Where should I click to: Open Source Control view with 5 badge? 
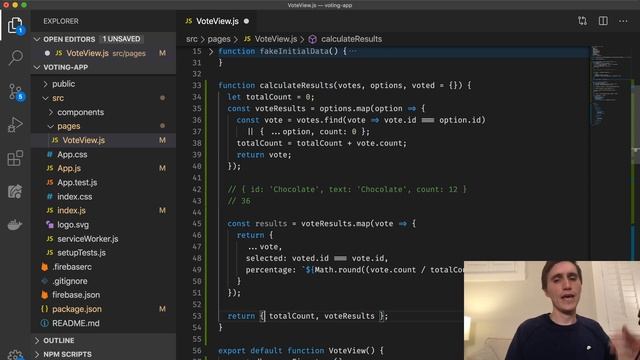coord(16,92)
